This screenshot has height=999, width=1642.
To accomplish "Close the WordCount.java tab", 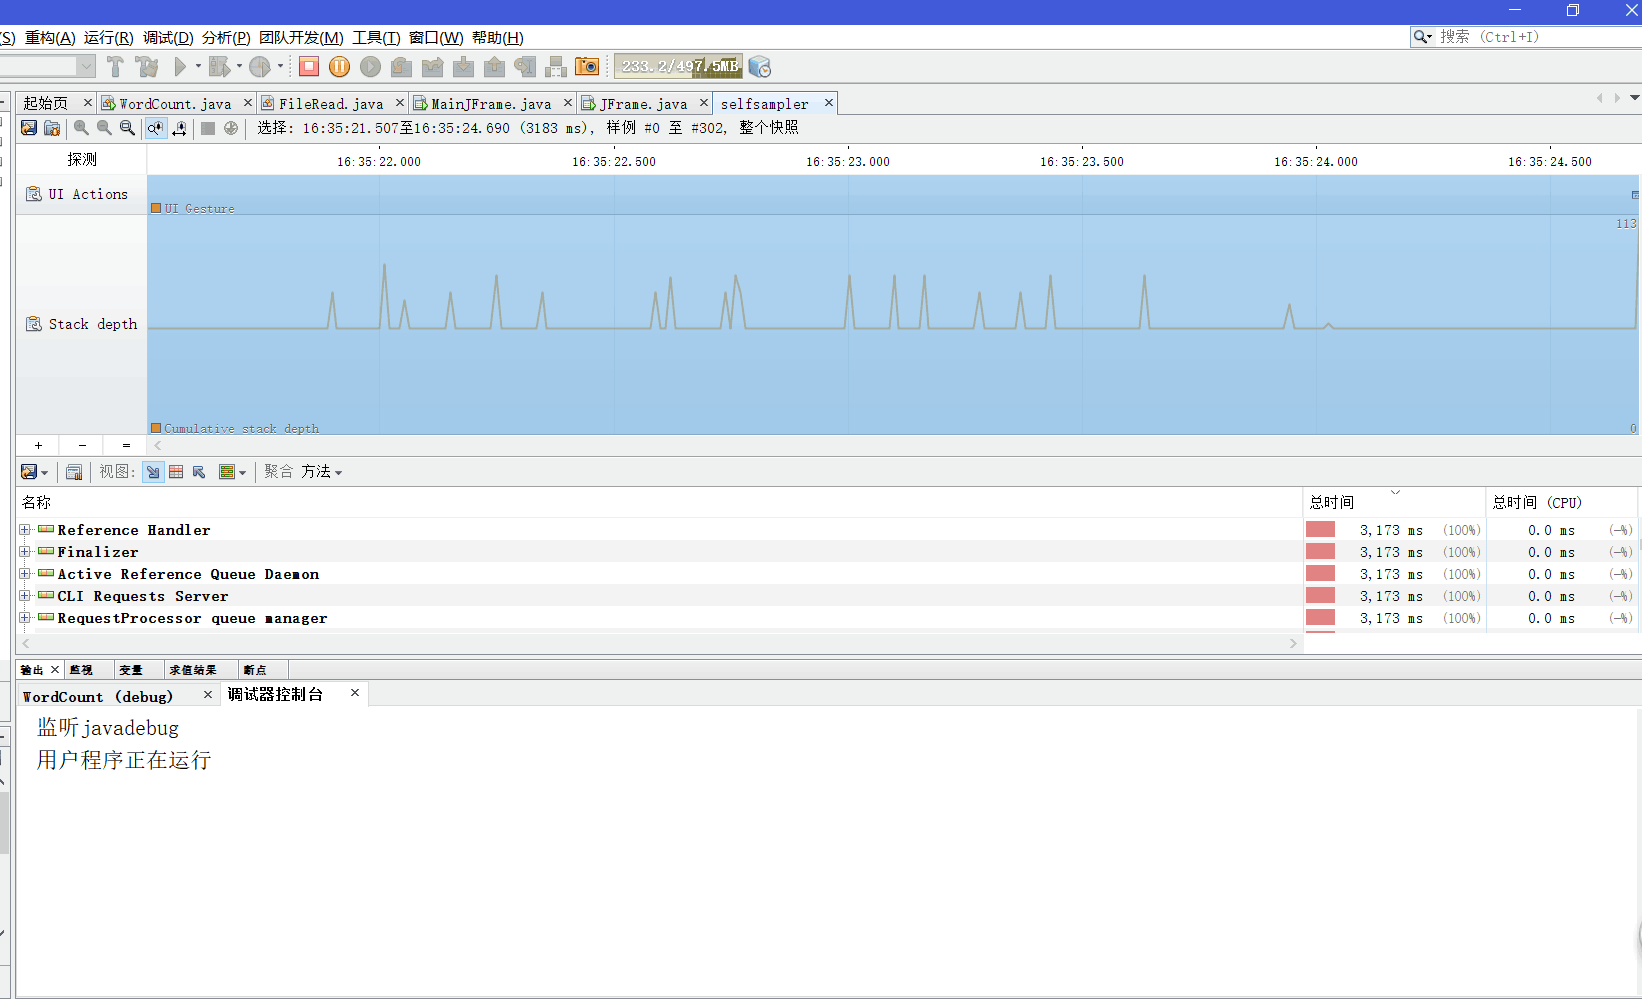I will (x=248, y=103).
